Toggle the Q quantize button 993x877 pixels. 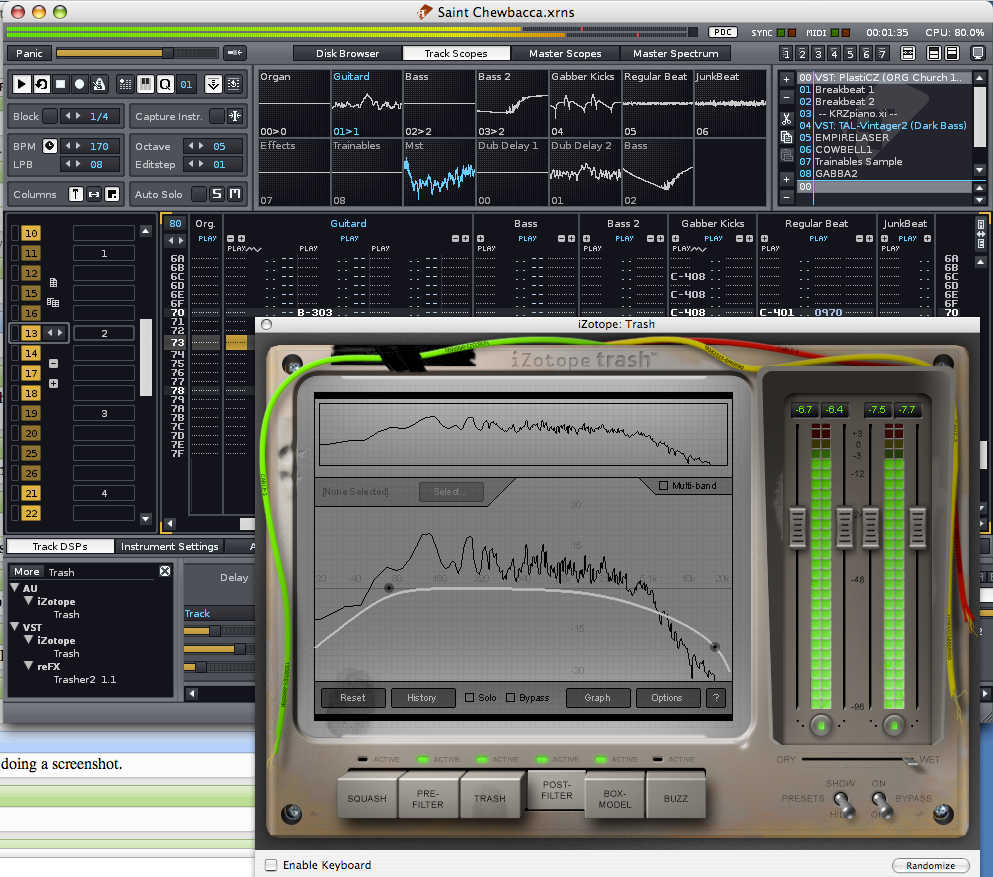click(165, 84)
